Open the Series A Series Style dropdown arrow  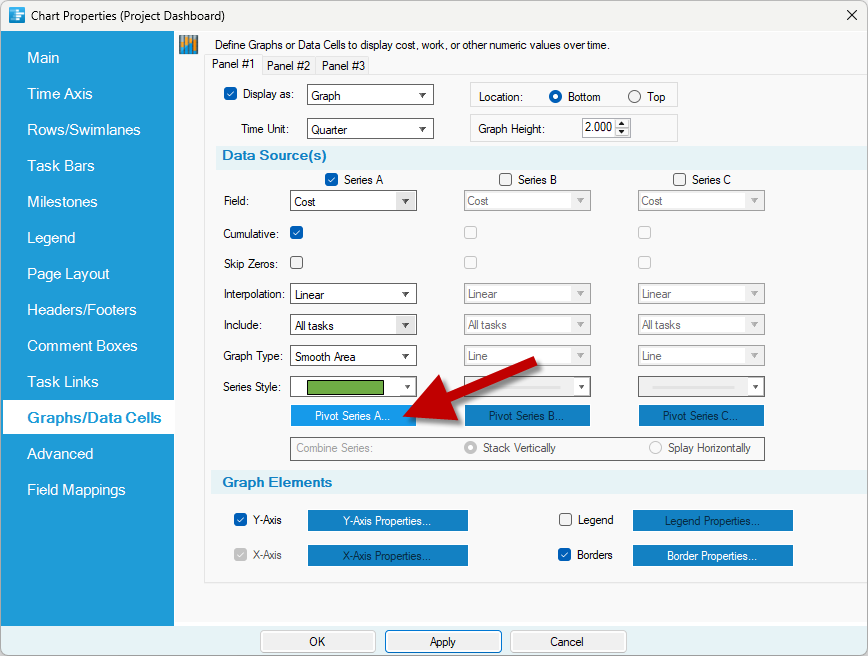[x=407, y=386]
